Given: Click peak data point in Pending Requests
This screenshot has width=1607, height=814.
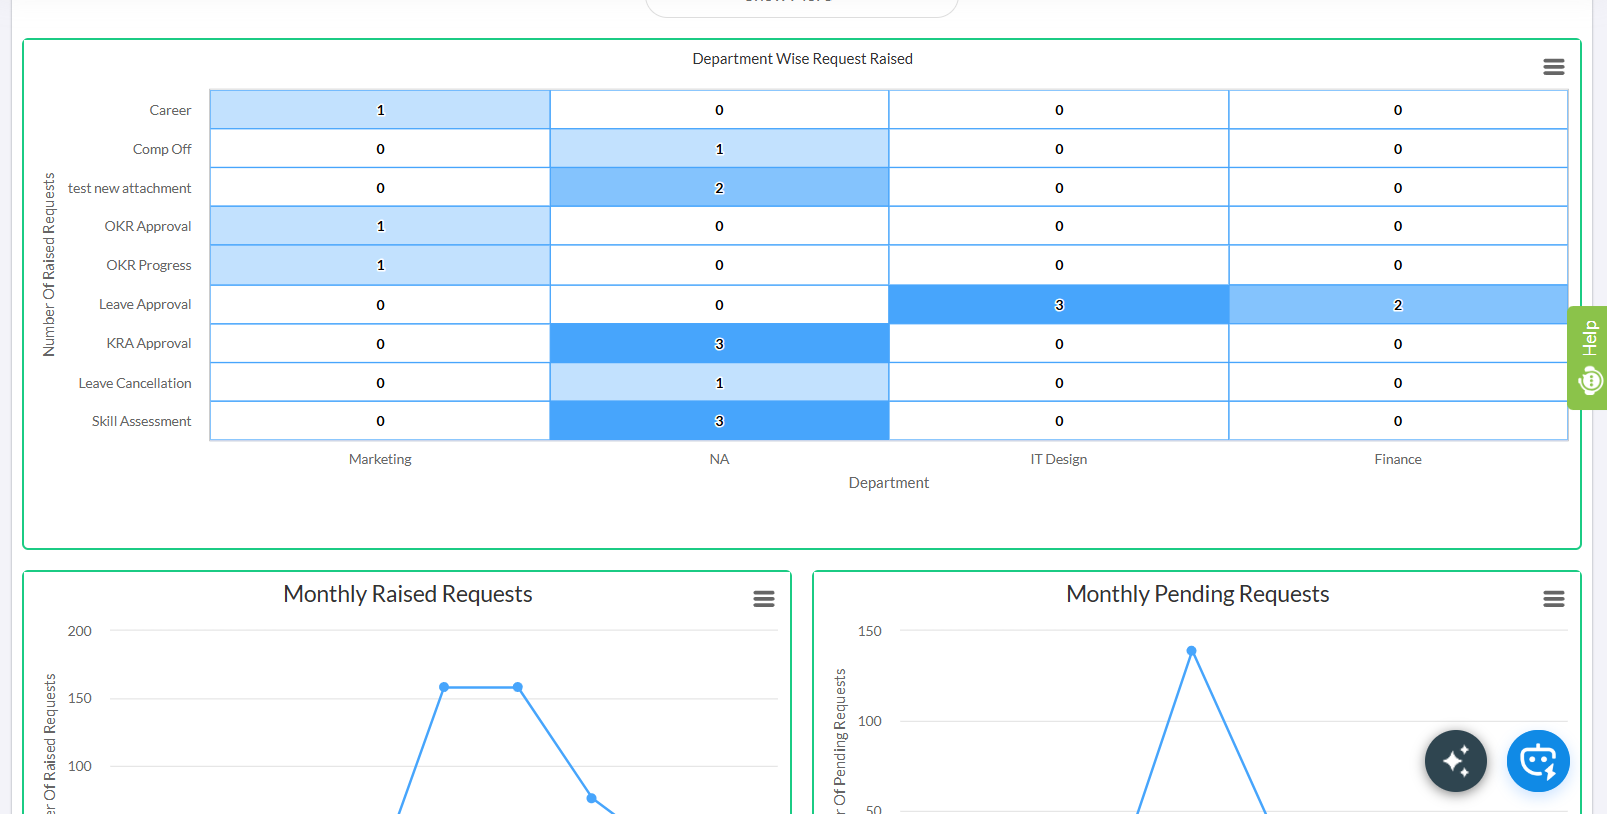Looking at the screenshot, I should [1191, 651].
